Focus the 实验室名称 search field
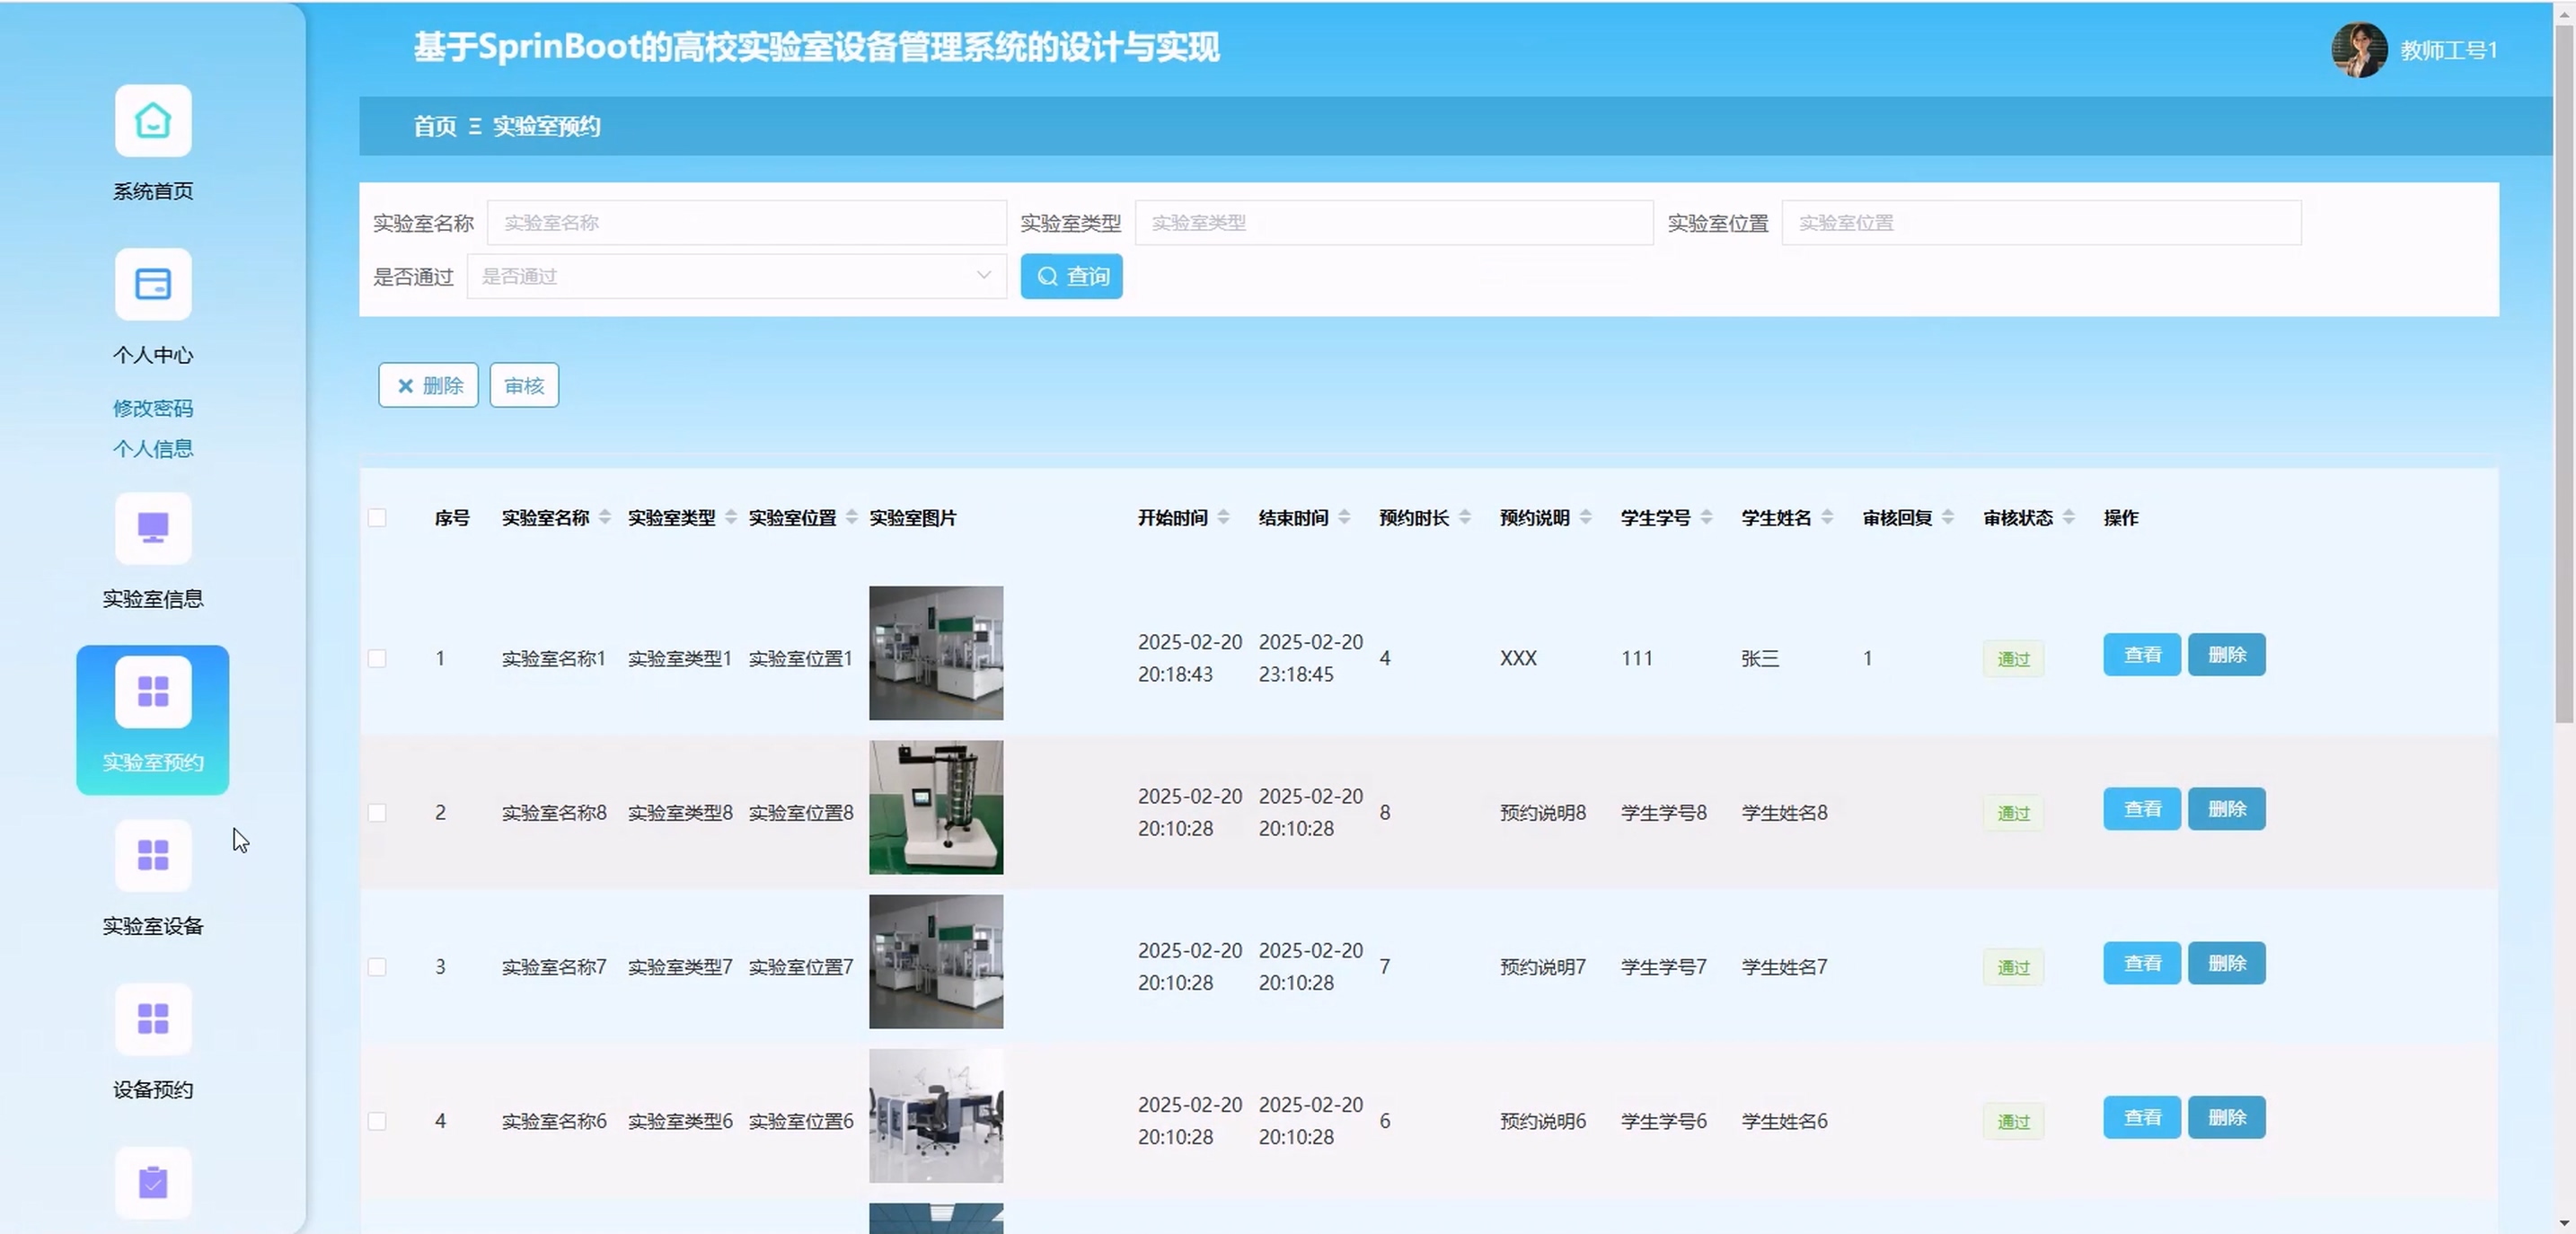 tap(746, 223)
